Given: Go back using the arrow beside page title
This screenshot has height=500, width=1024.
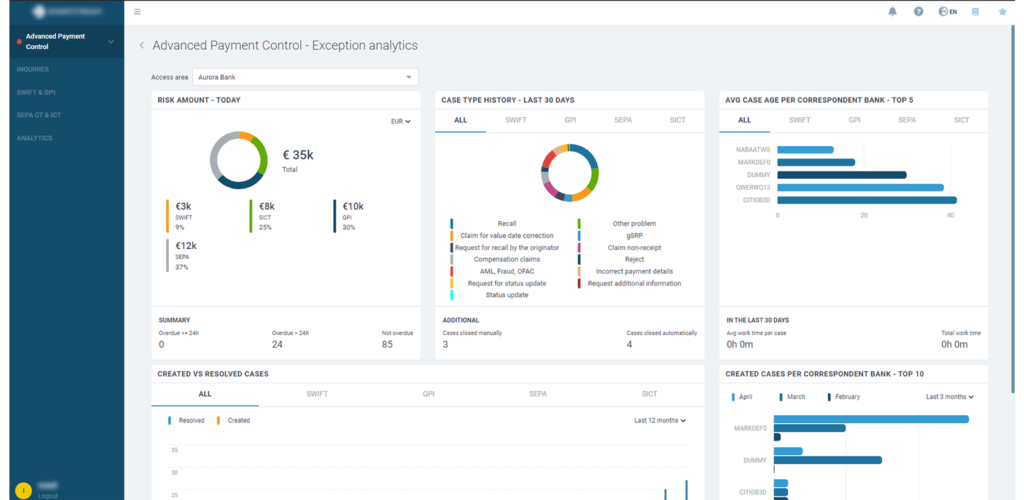Looking at the screenshot, I should coord(142,46).
